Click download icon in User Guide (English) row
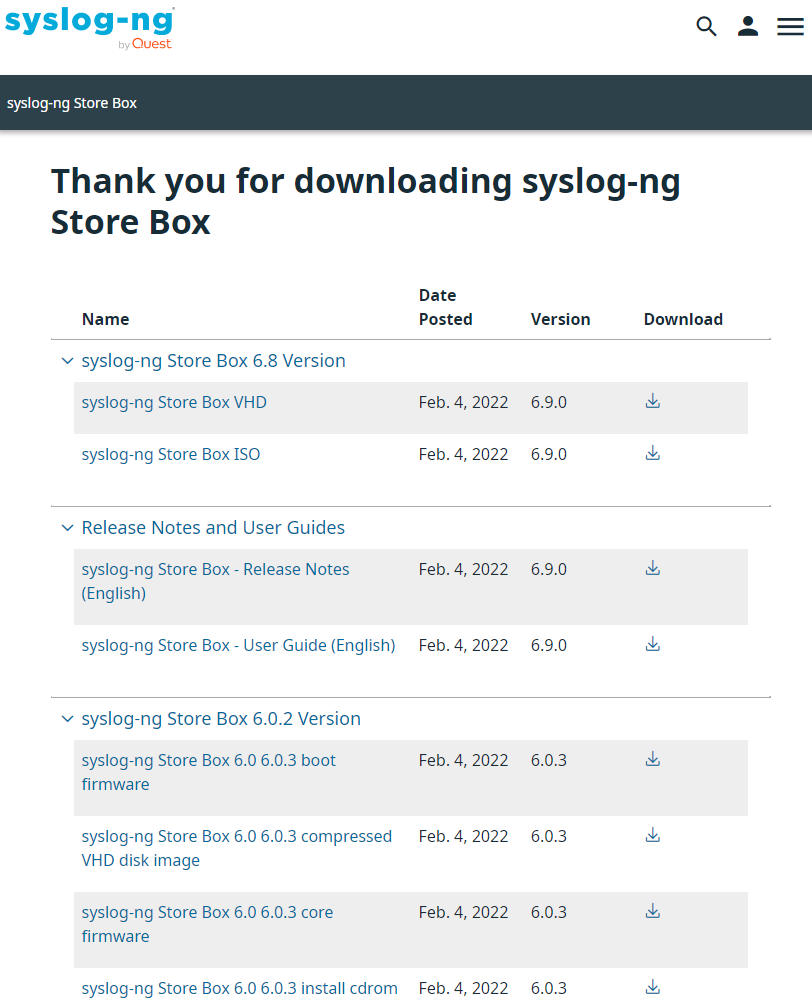This screenshot has height=1006, width=812. (x=653, y=644)
